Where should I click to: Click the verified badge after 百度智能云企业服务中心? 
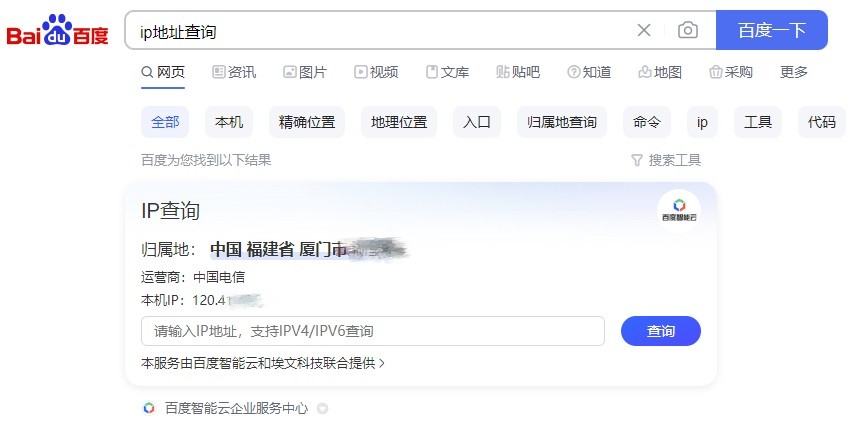pos(322,408)
